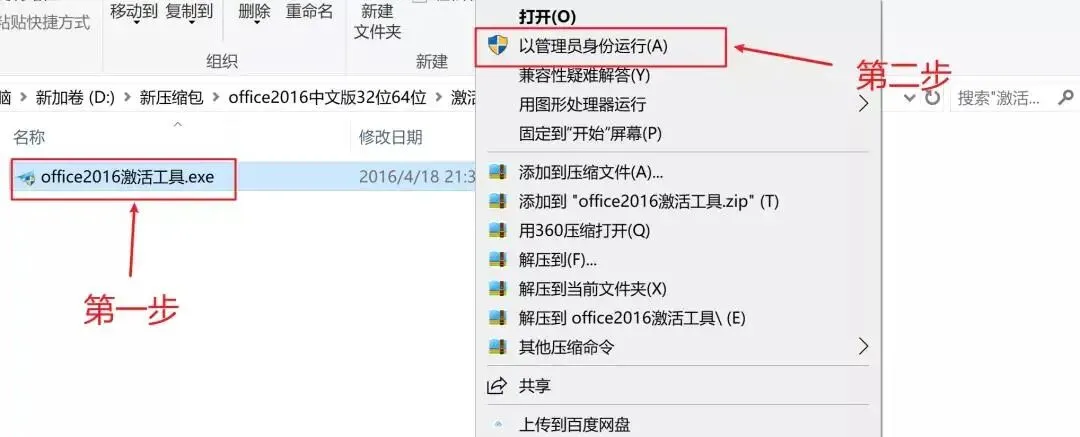Open the address bar history dropdown arrow
This screenshot has width=1080, height=437.
[x=909, y=99]
